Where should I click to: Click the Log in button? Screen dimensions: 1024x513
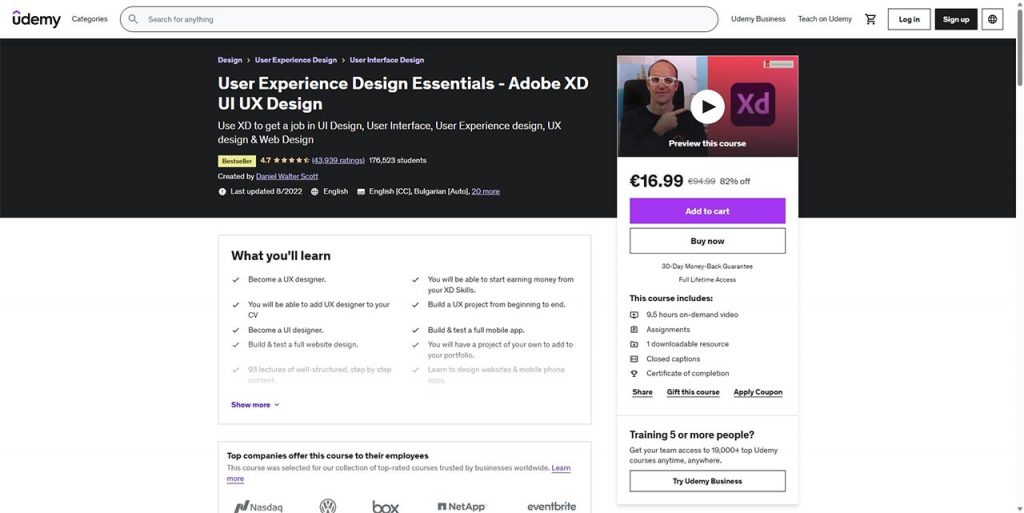coord(909,19)
